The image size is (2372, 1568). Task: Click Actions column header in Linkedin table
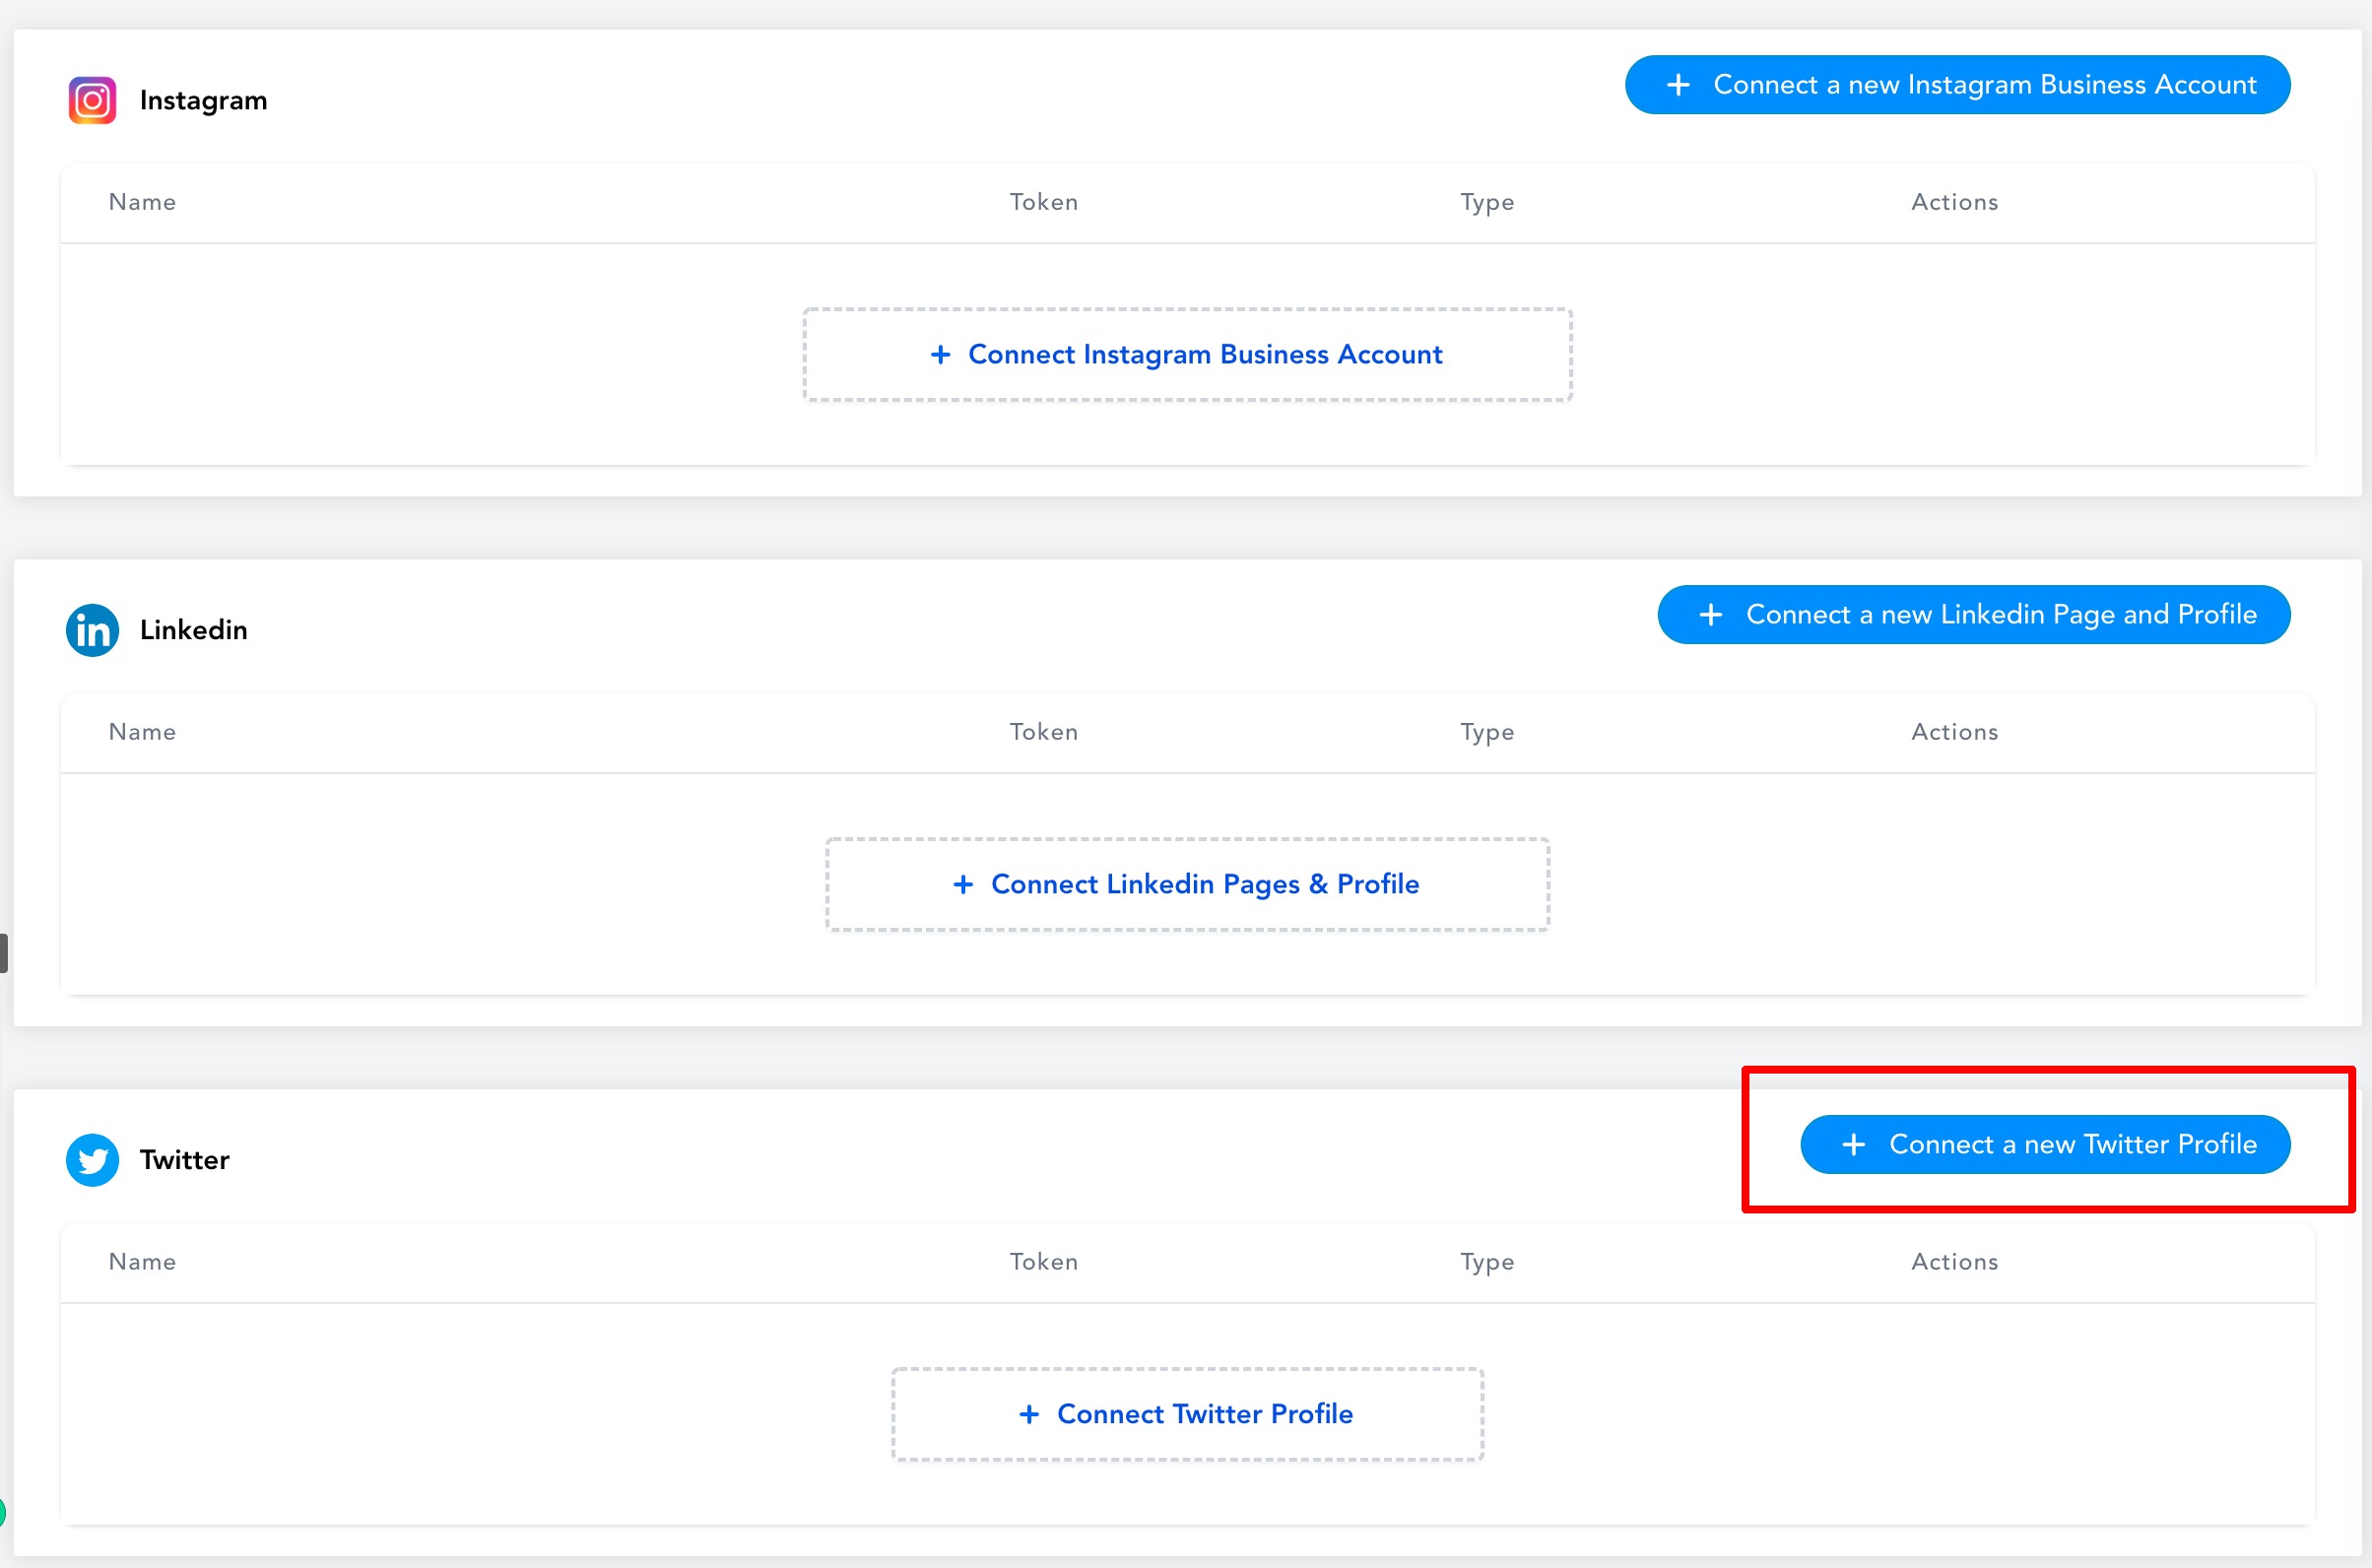coord(1955,732)
